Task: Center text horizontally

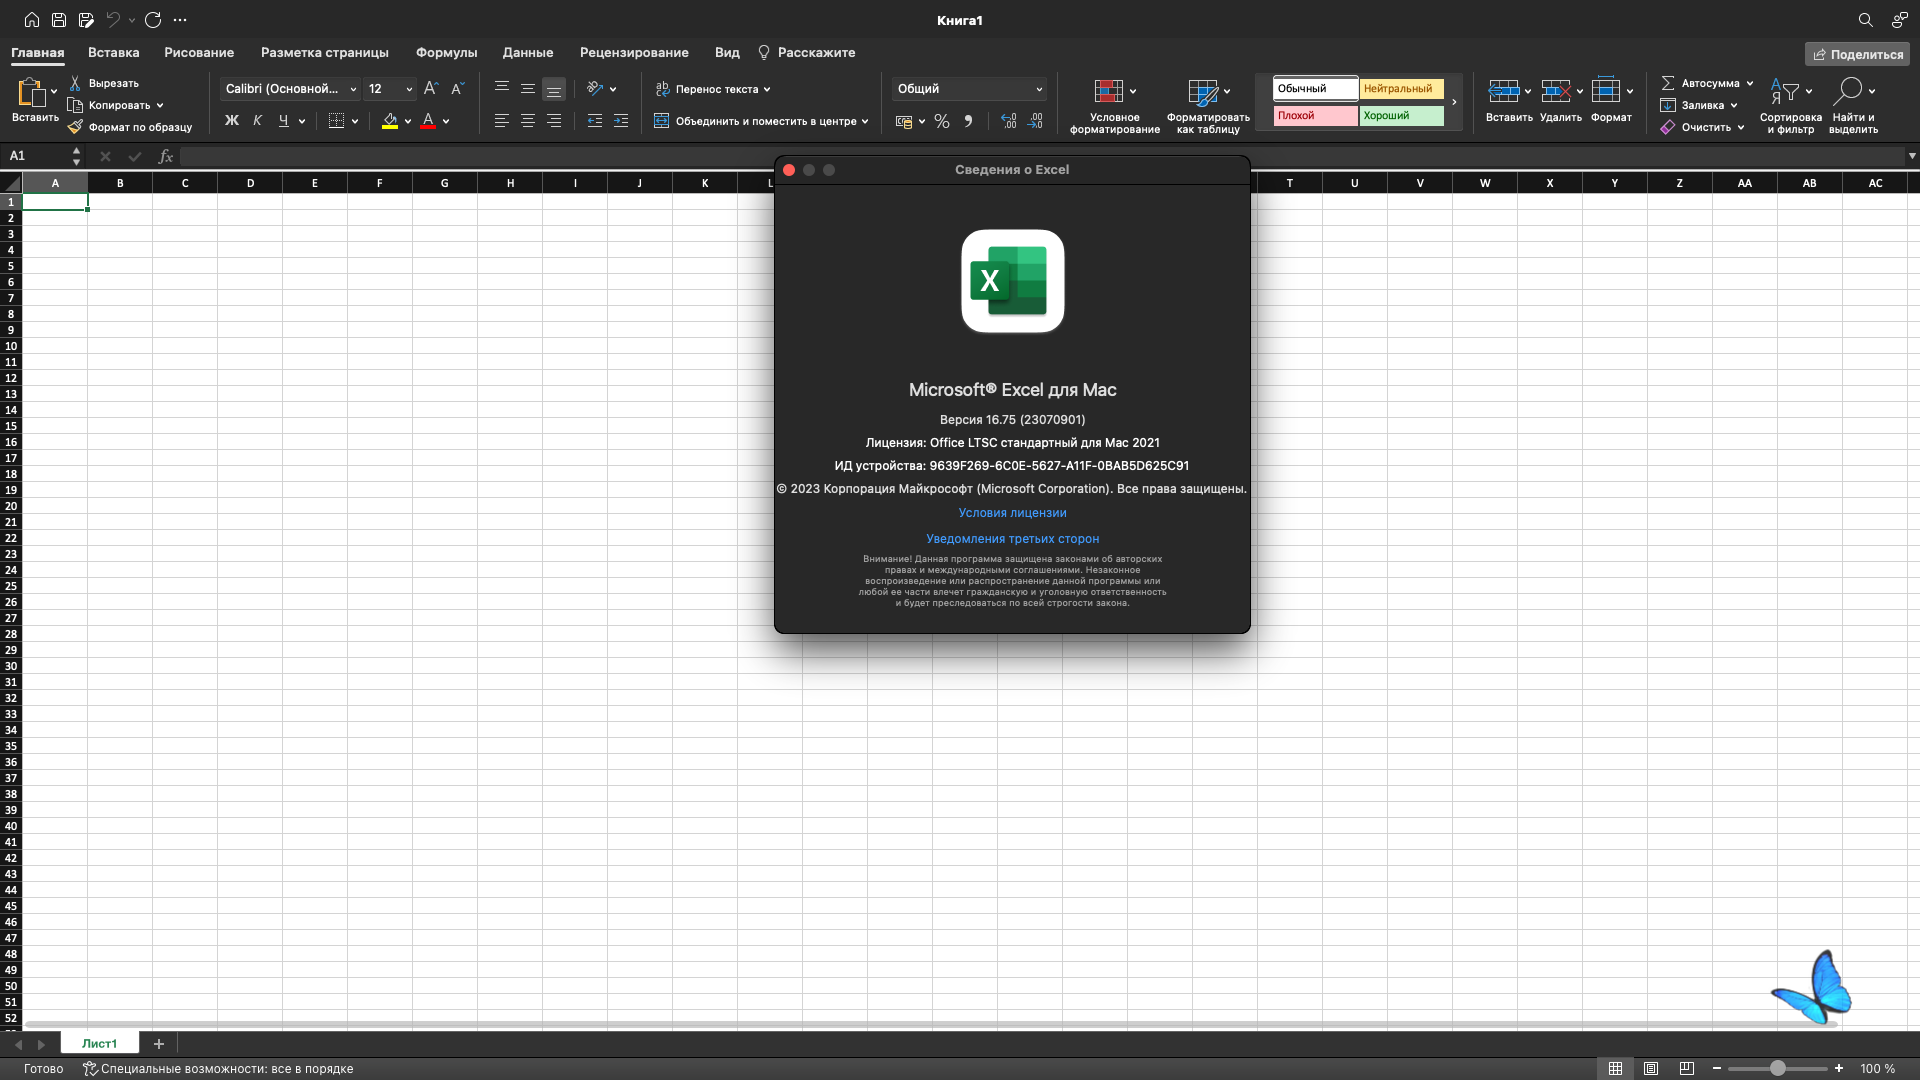Action: click(x=528, y=121)
